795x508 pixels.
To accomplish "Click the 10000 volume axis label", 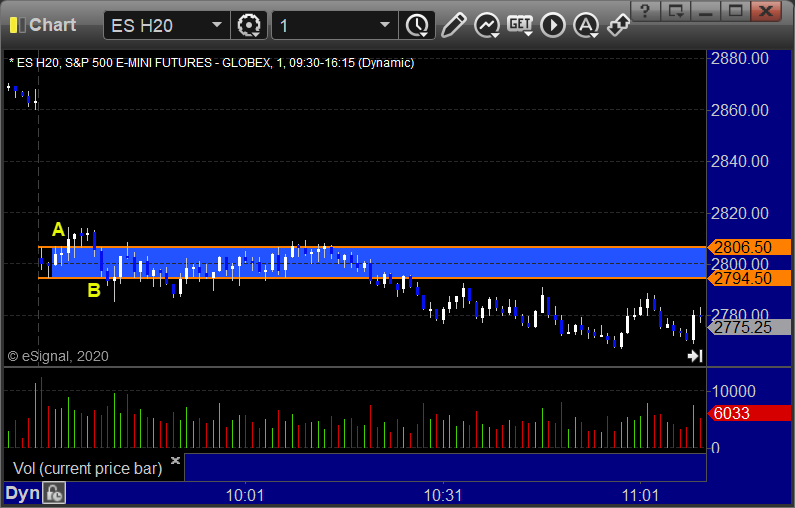I will pyautogui.click(x=733, y=391).
